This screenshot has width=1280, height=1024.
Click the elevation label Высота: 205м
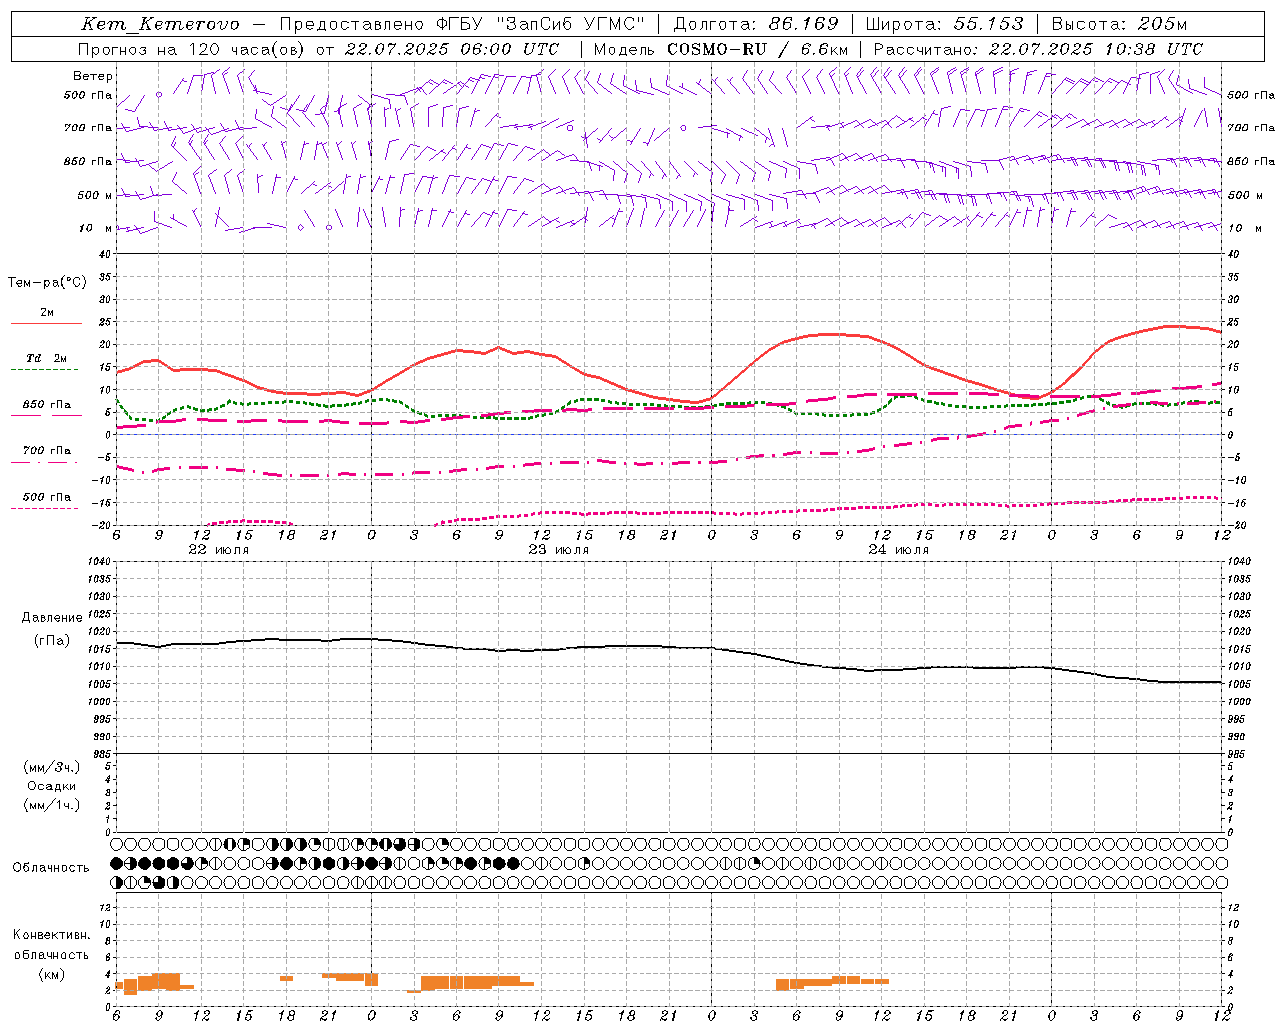(1120, 24)
